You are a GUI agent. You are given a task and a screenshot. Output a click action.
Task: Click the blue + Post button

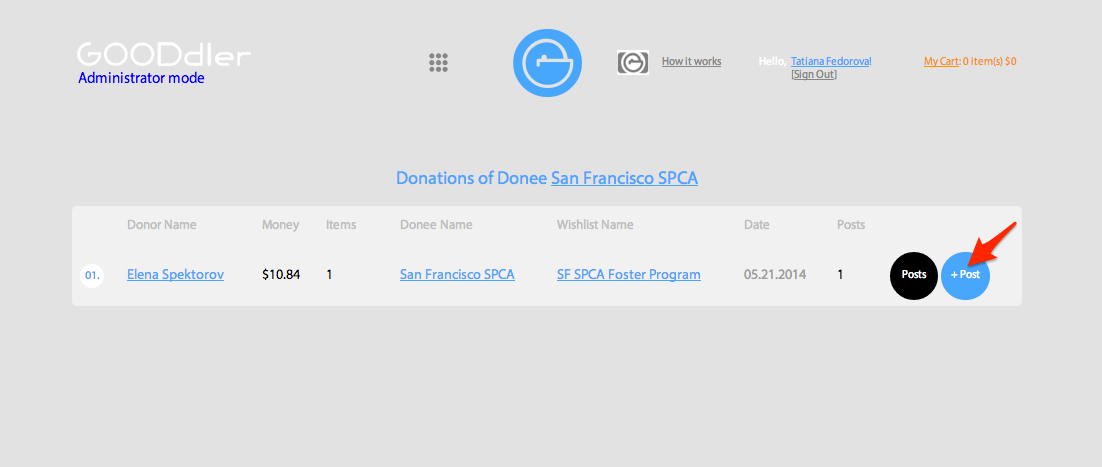(966, 276)
